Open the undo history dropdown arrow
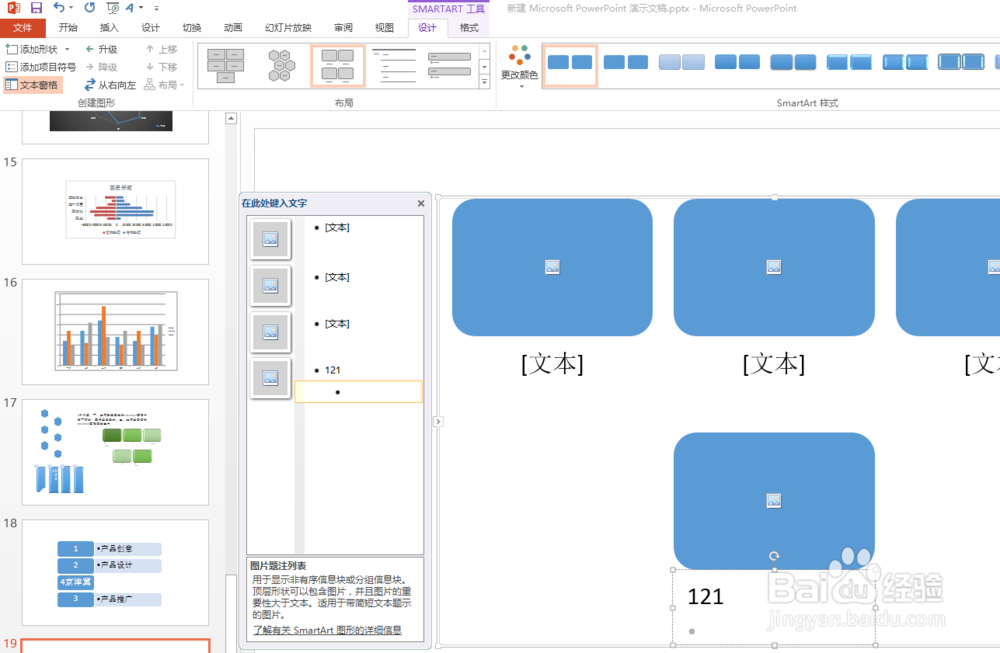Screen dimensions: 1000x653 tap(71, 8)
